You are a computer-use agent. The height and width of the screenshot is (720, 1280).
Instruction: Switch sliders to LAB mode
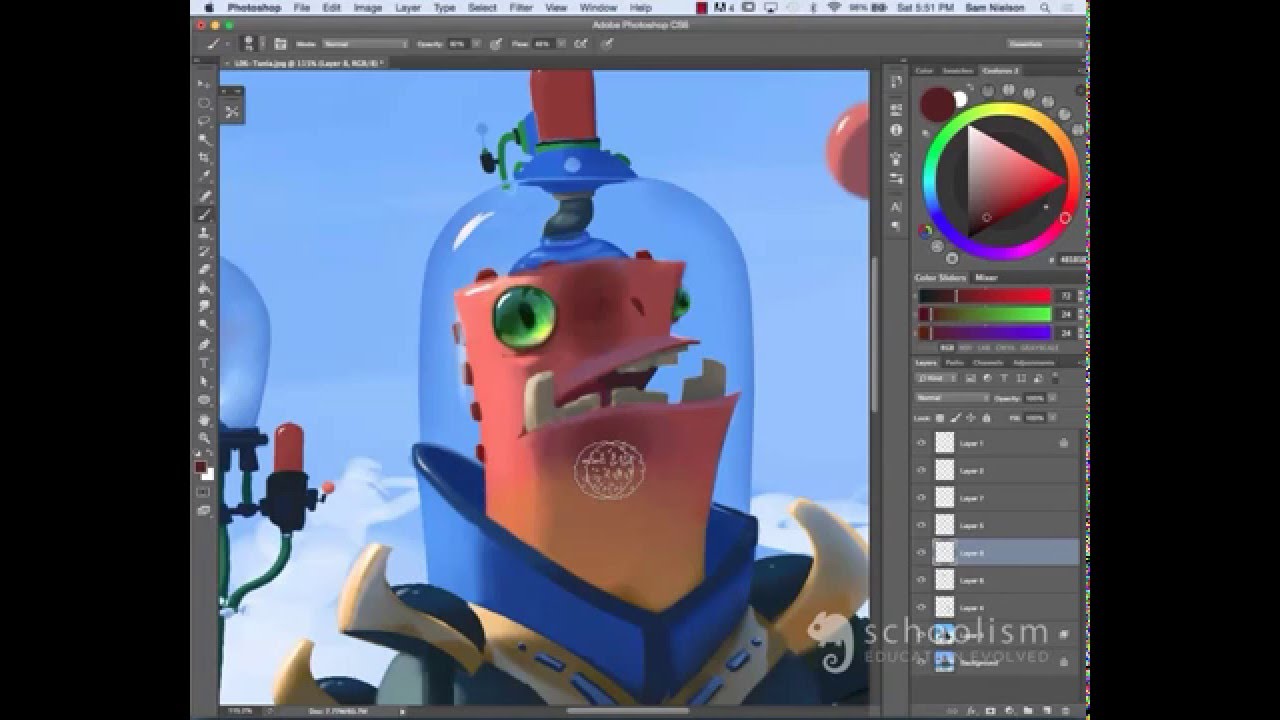[984, 347]
